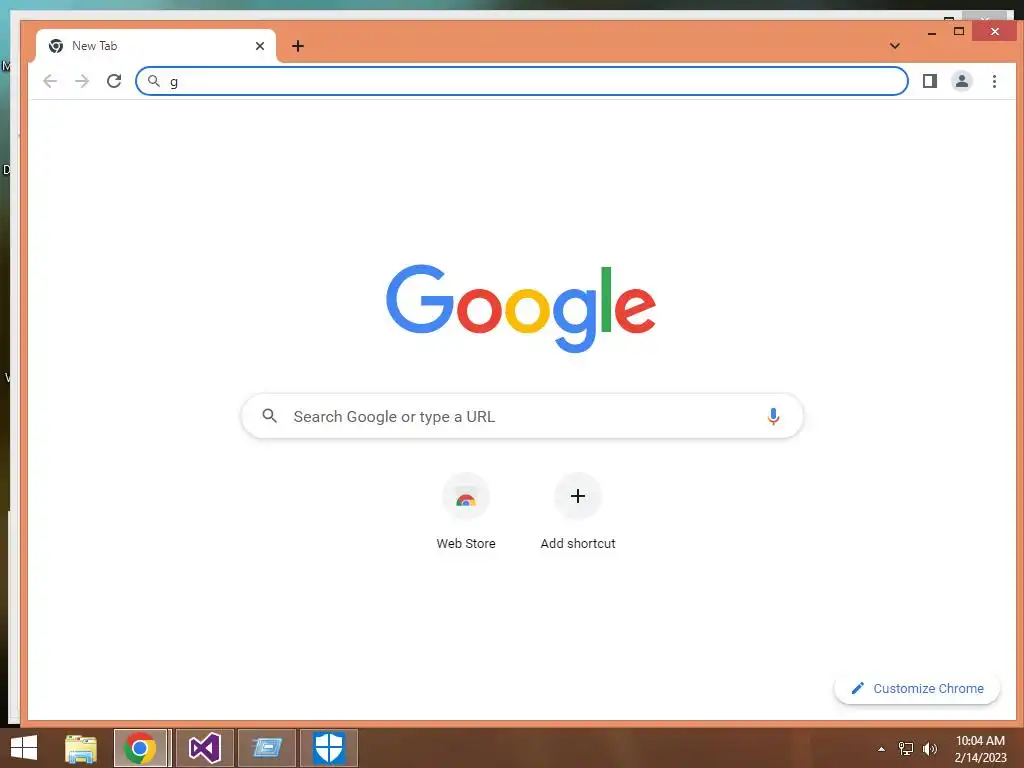Click the Google logo

[520, 308]
